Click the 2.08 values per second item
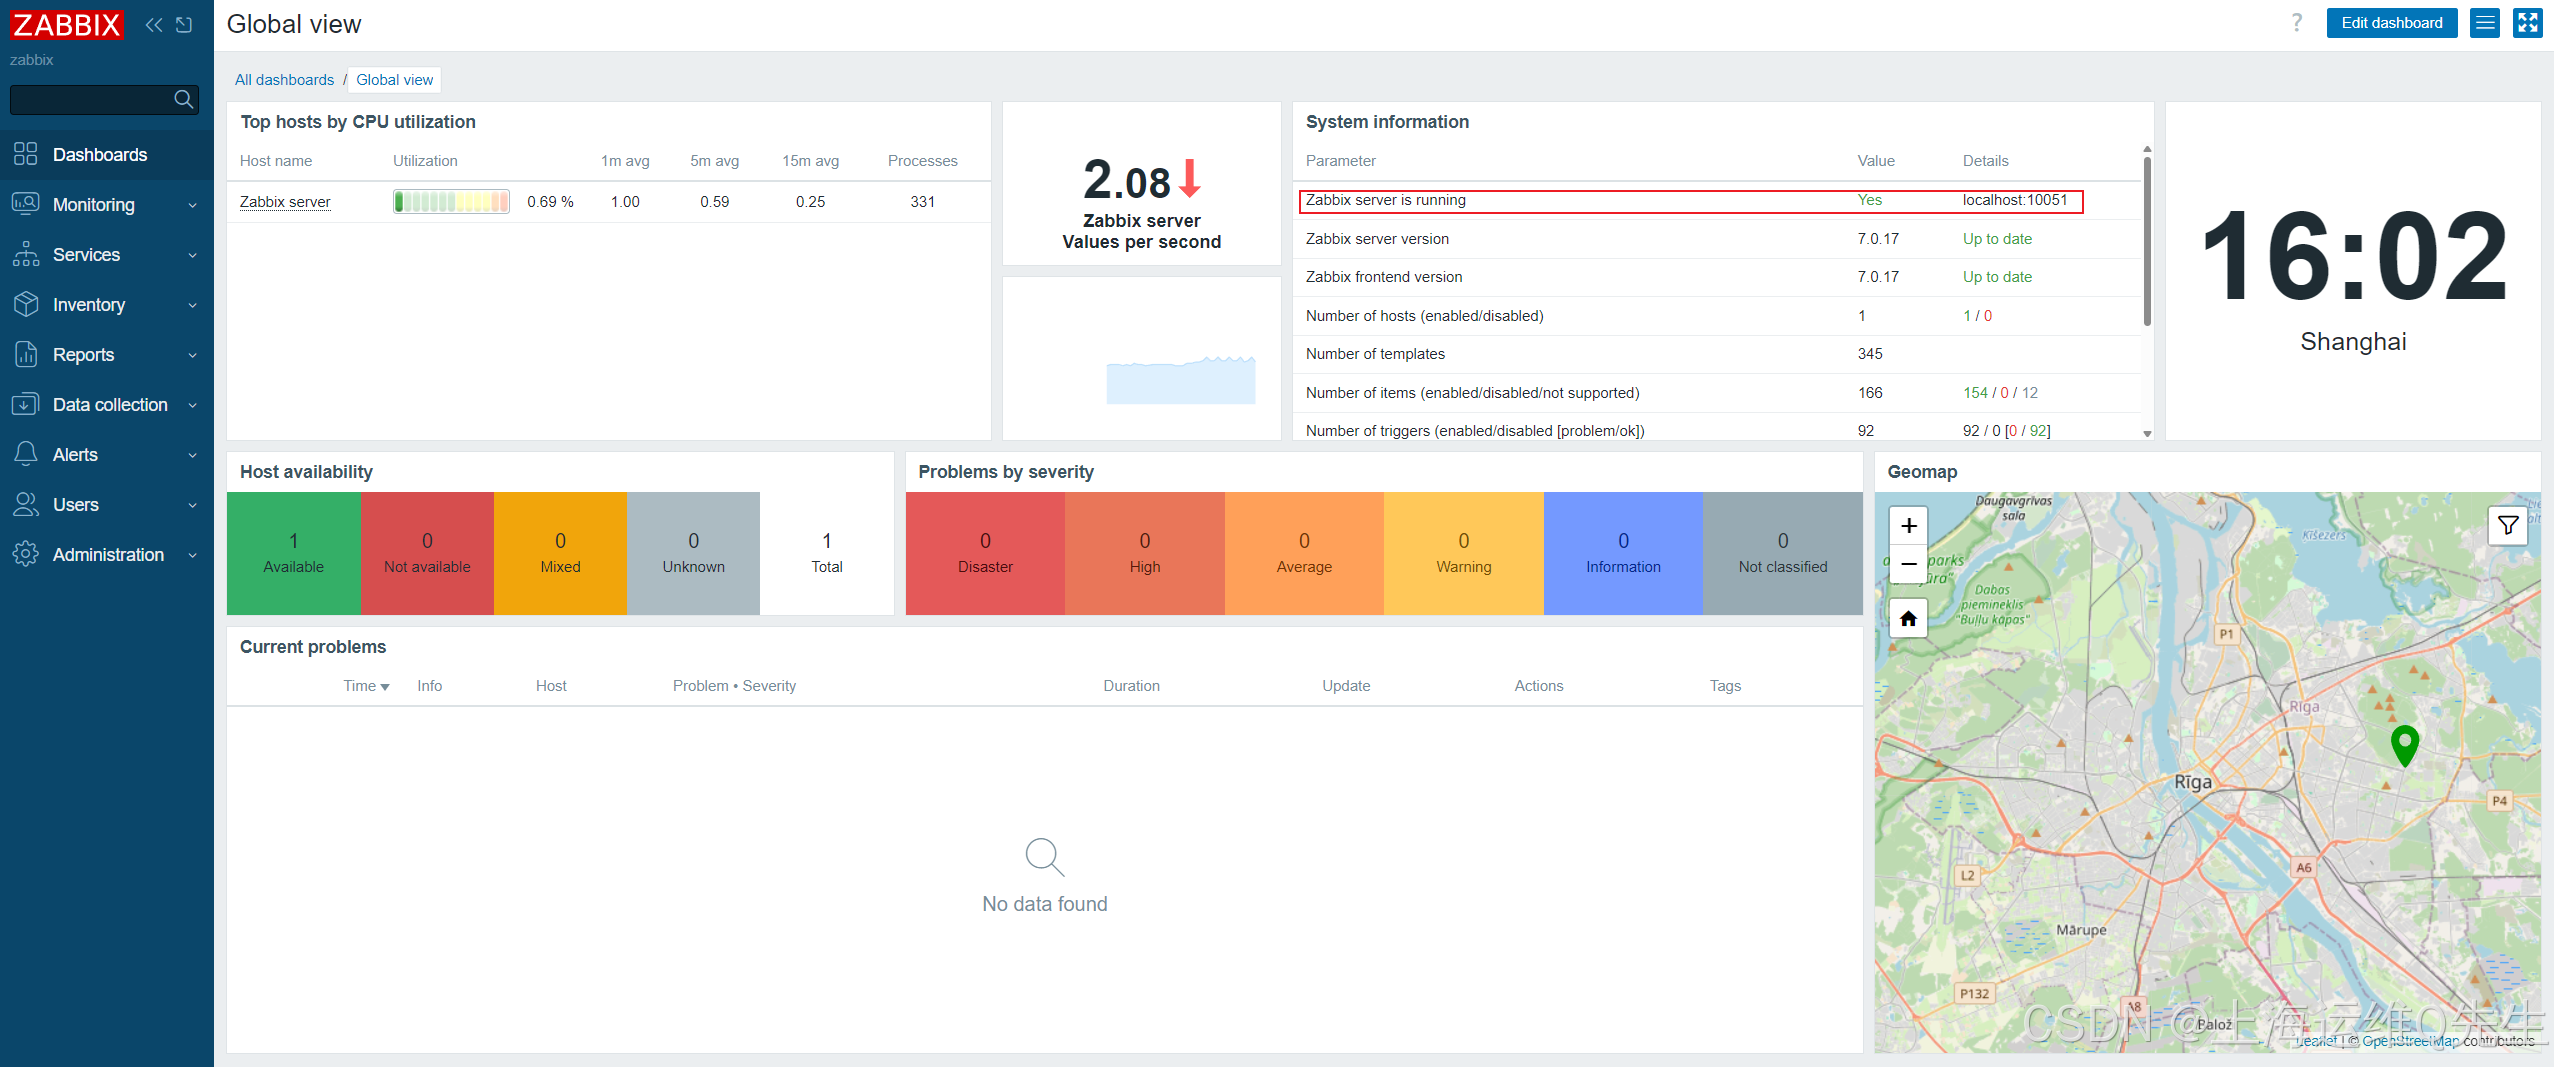Screen dimensions: 2554x1067 coord(1141,184)
